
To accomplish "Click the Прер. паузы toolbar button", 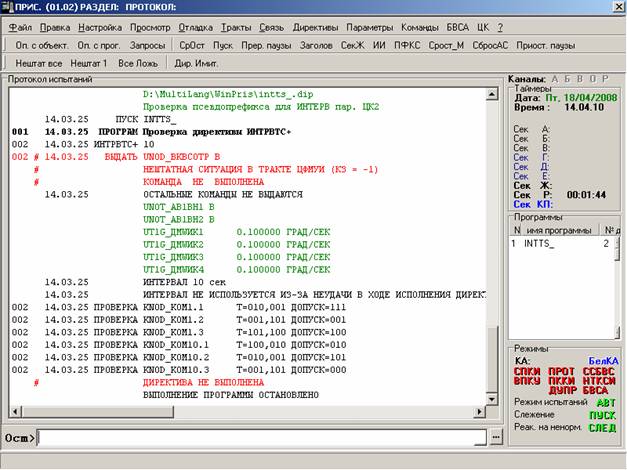I will pos(266,46).
